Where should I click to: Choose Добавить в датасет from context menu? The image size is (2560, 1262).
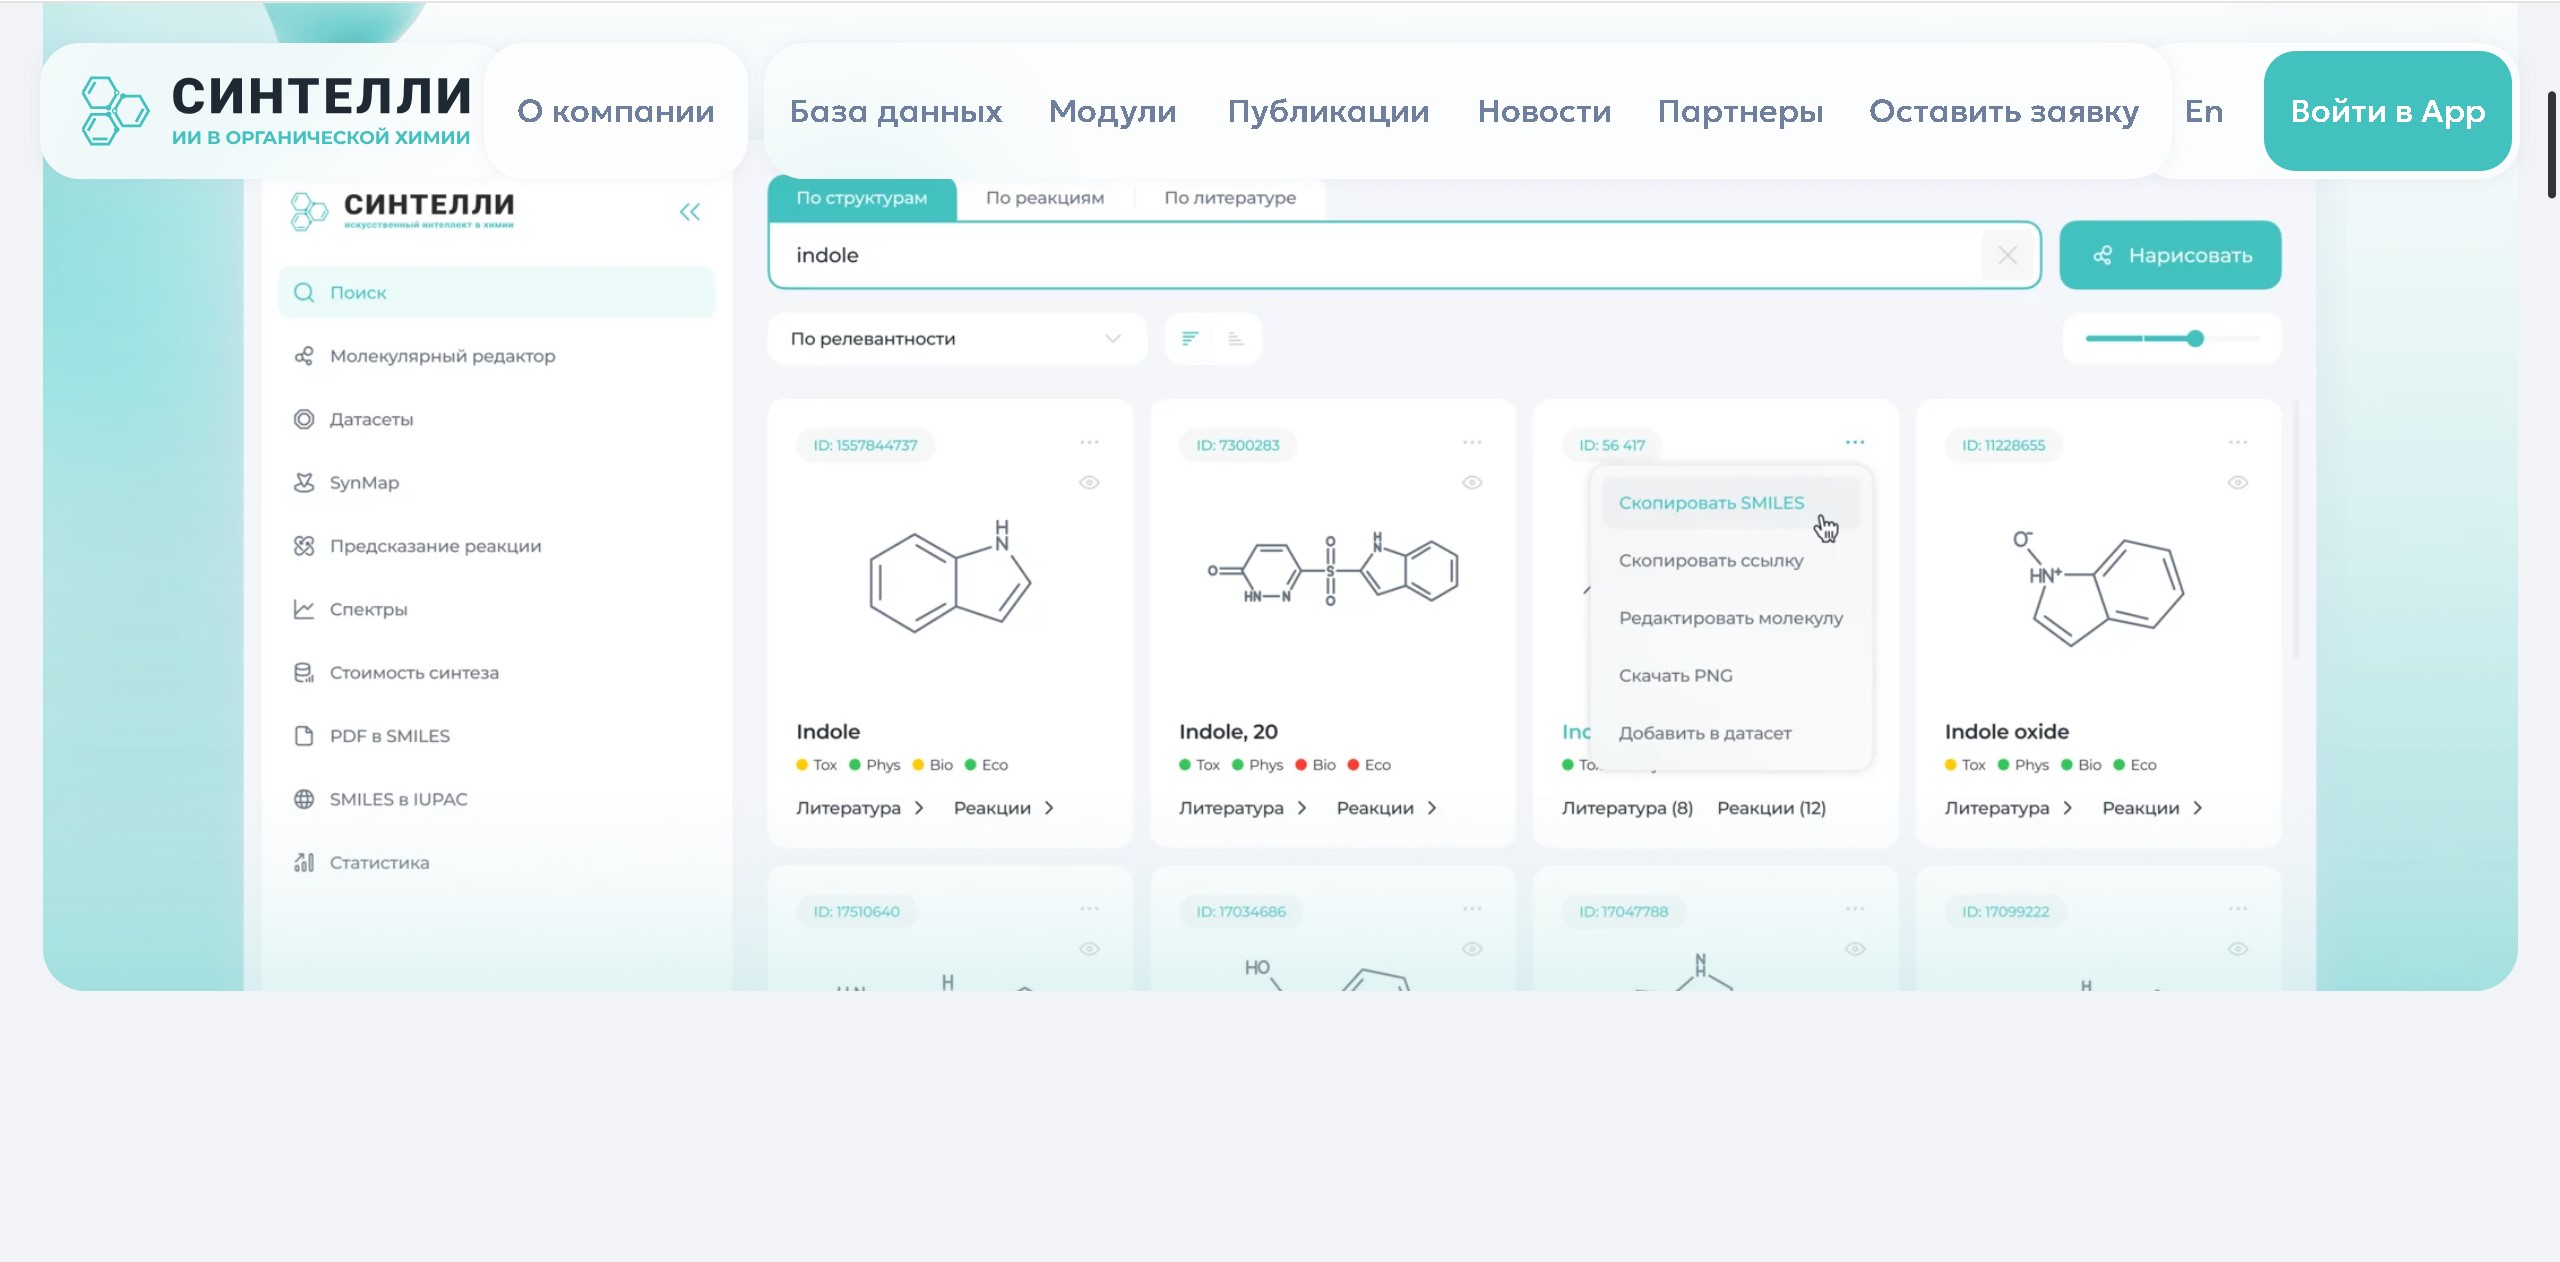pos(1705,733)
